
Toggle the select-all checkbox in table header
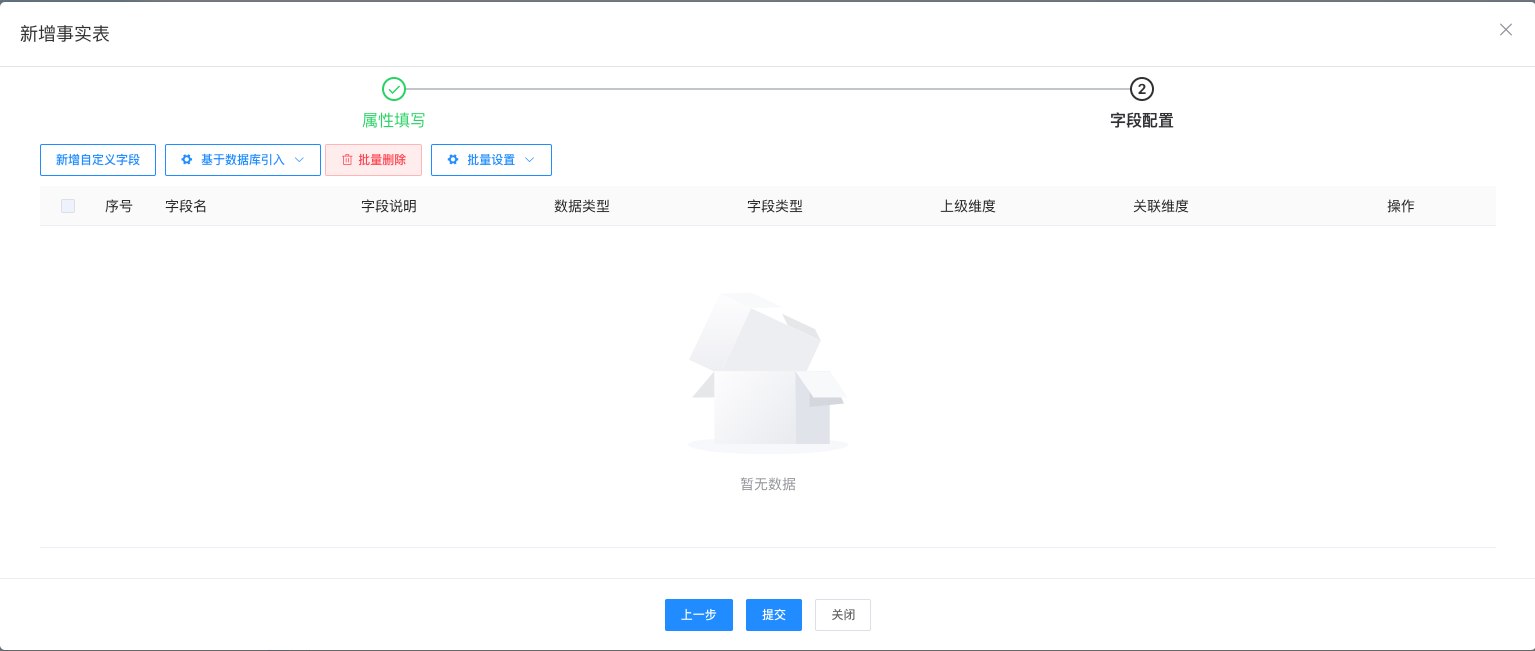[68, 206]
